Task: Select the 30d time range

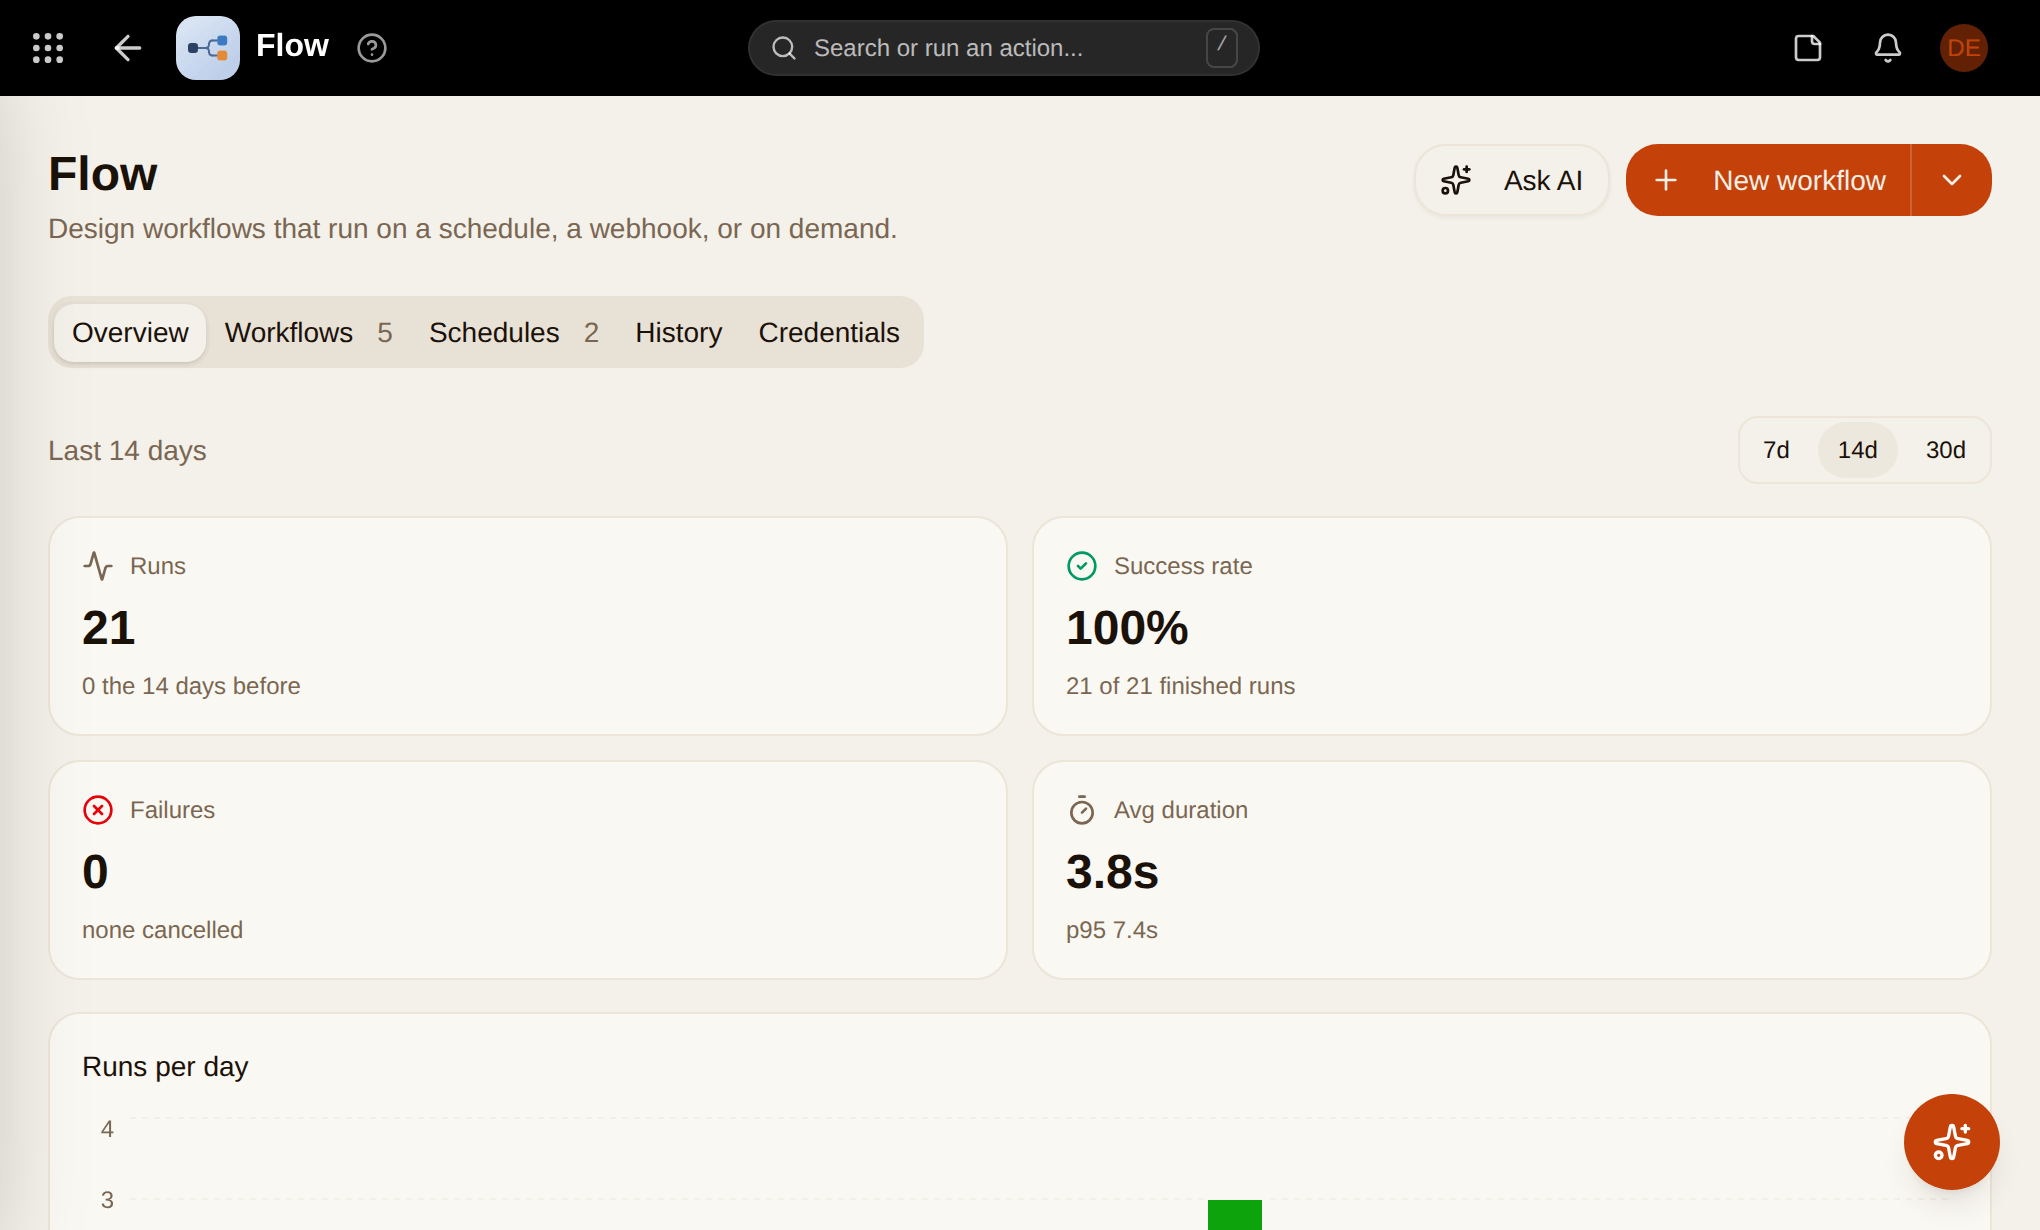Action: pos(1946,450)
